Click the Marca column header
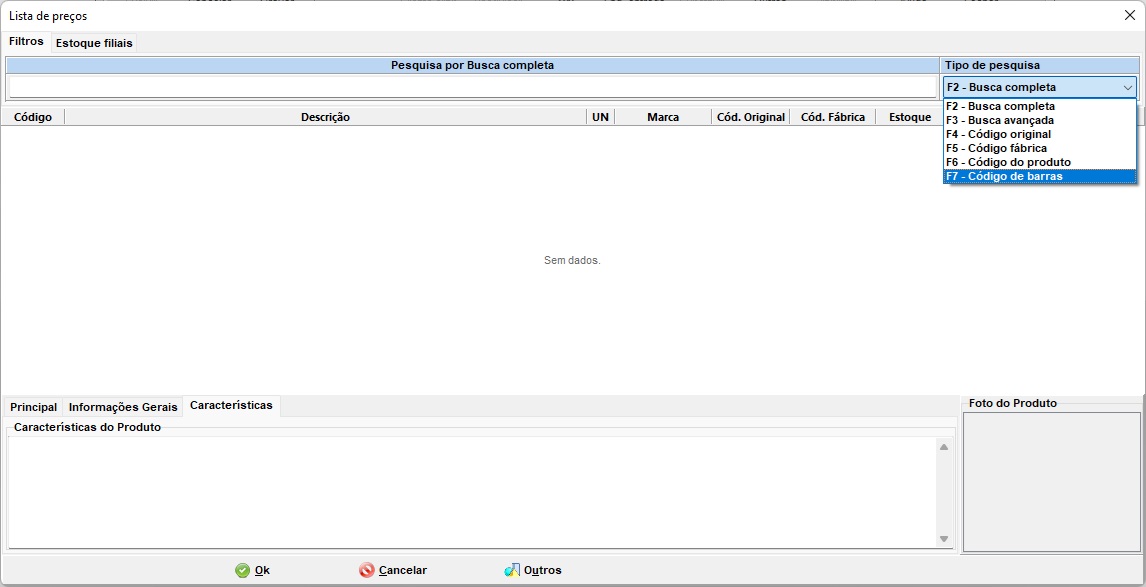Viewport: 1146px width, 587px height. [x=662, y=117]
